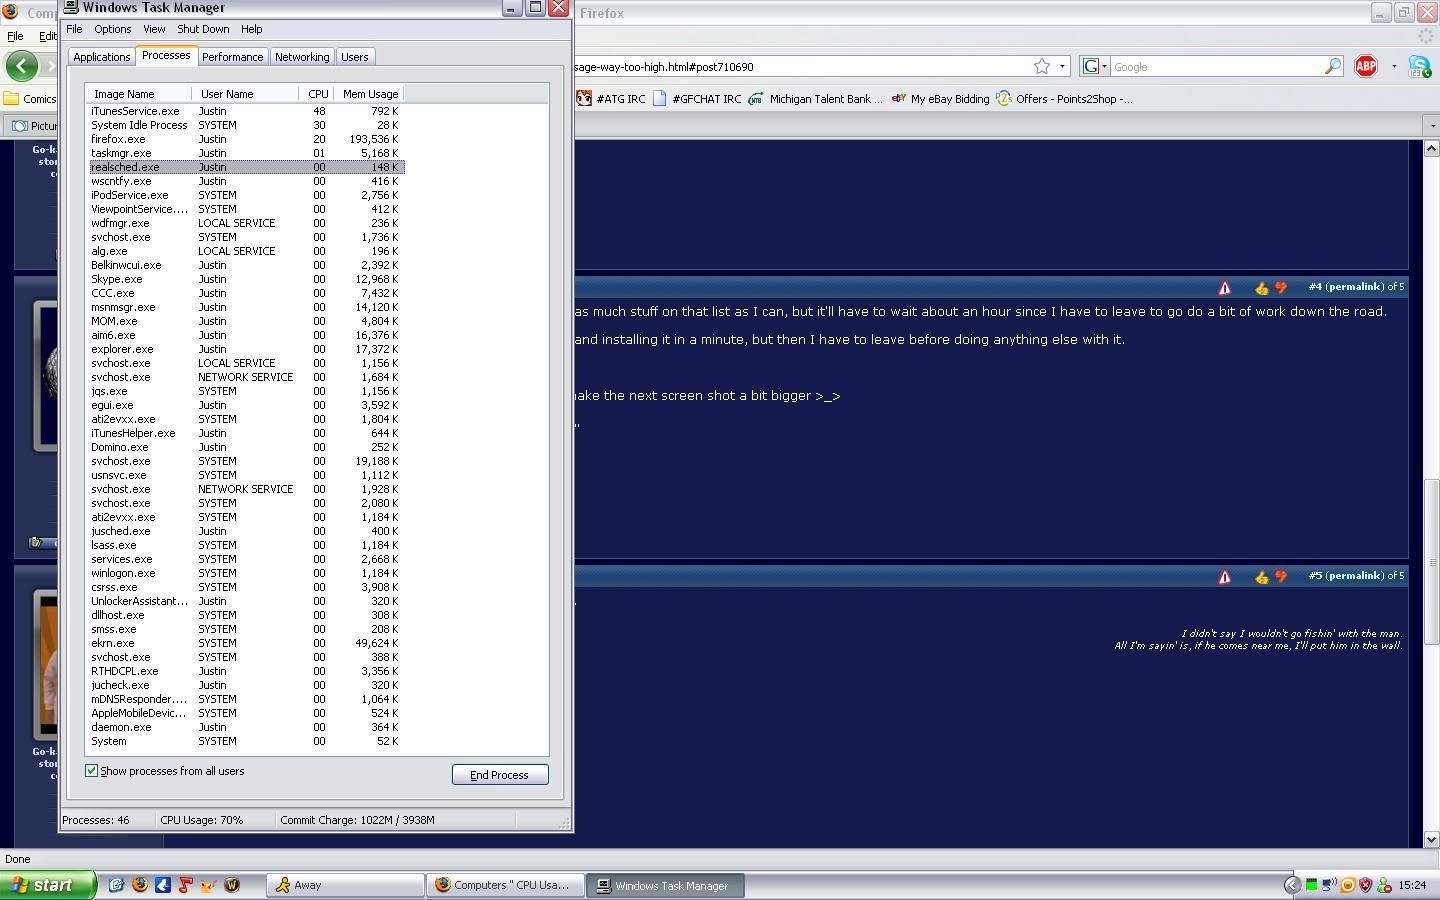This screenshot has width=1440, height=900.
Task: Open post #5 permalink
Action: (1355, 576)
